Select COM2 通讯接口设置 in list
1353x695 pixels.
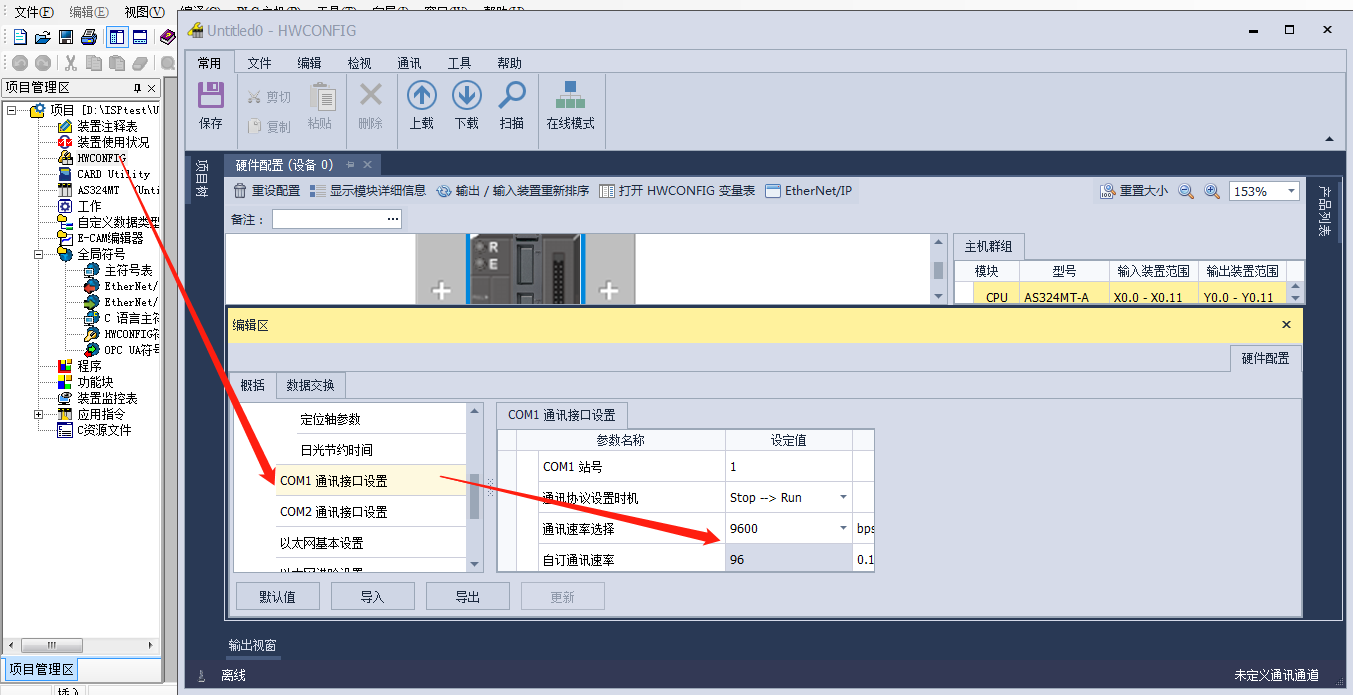(333, 512)
